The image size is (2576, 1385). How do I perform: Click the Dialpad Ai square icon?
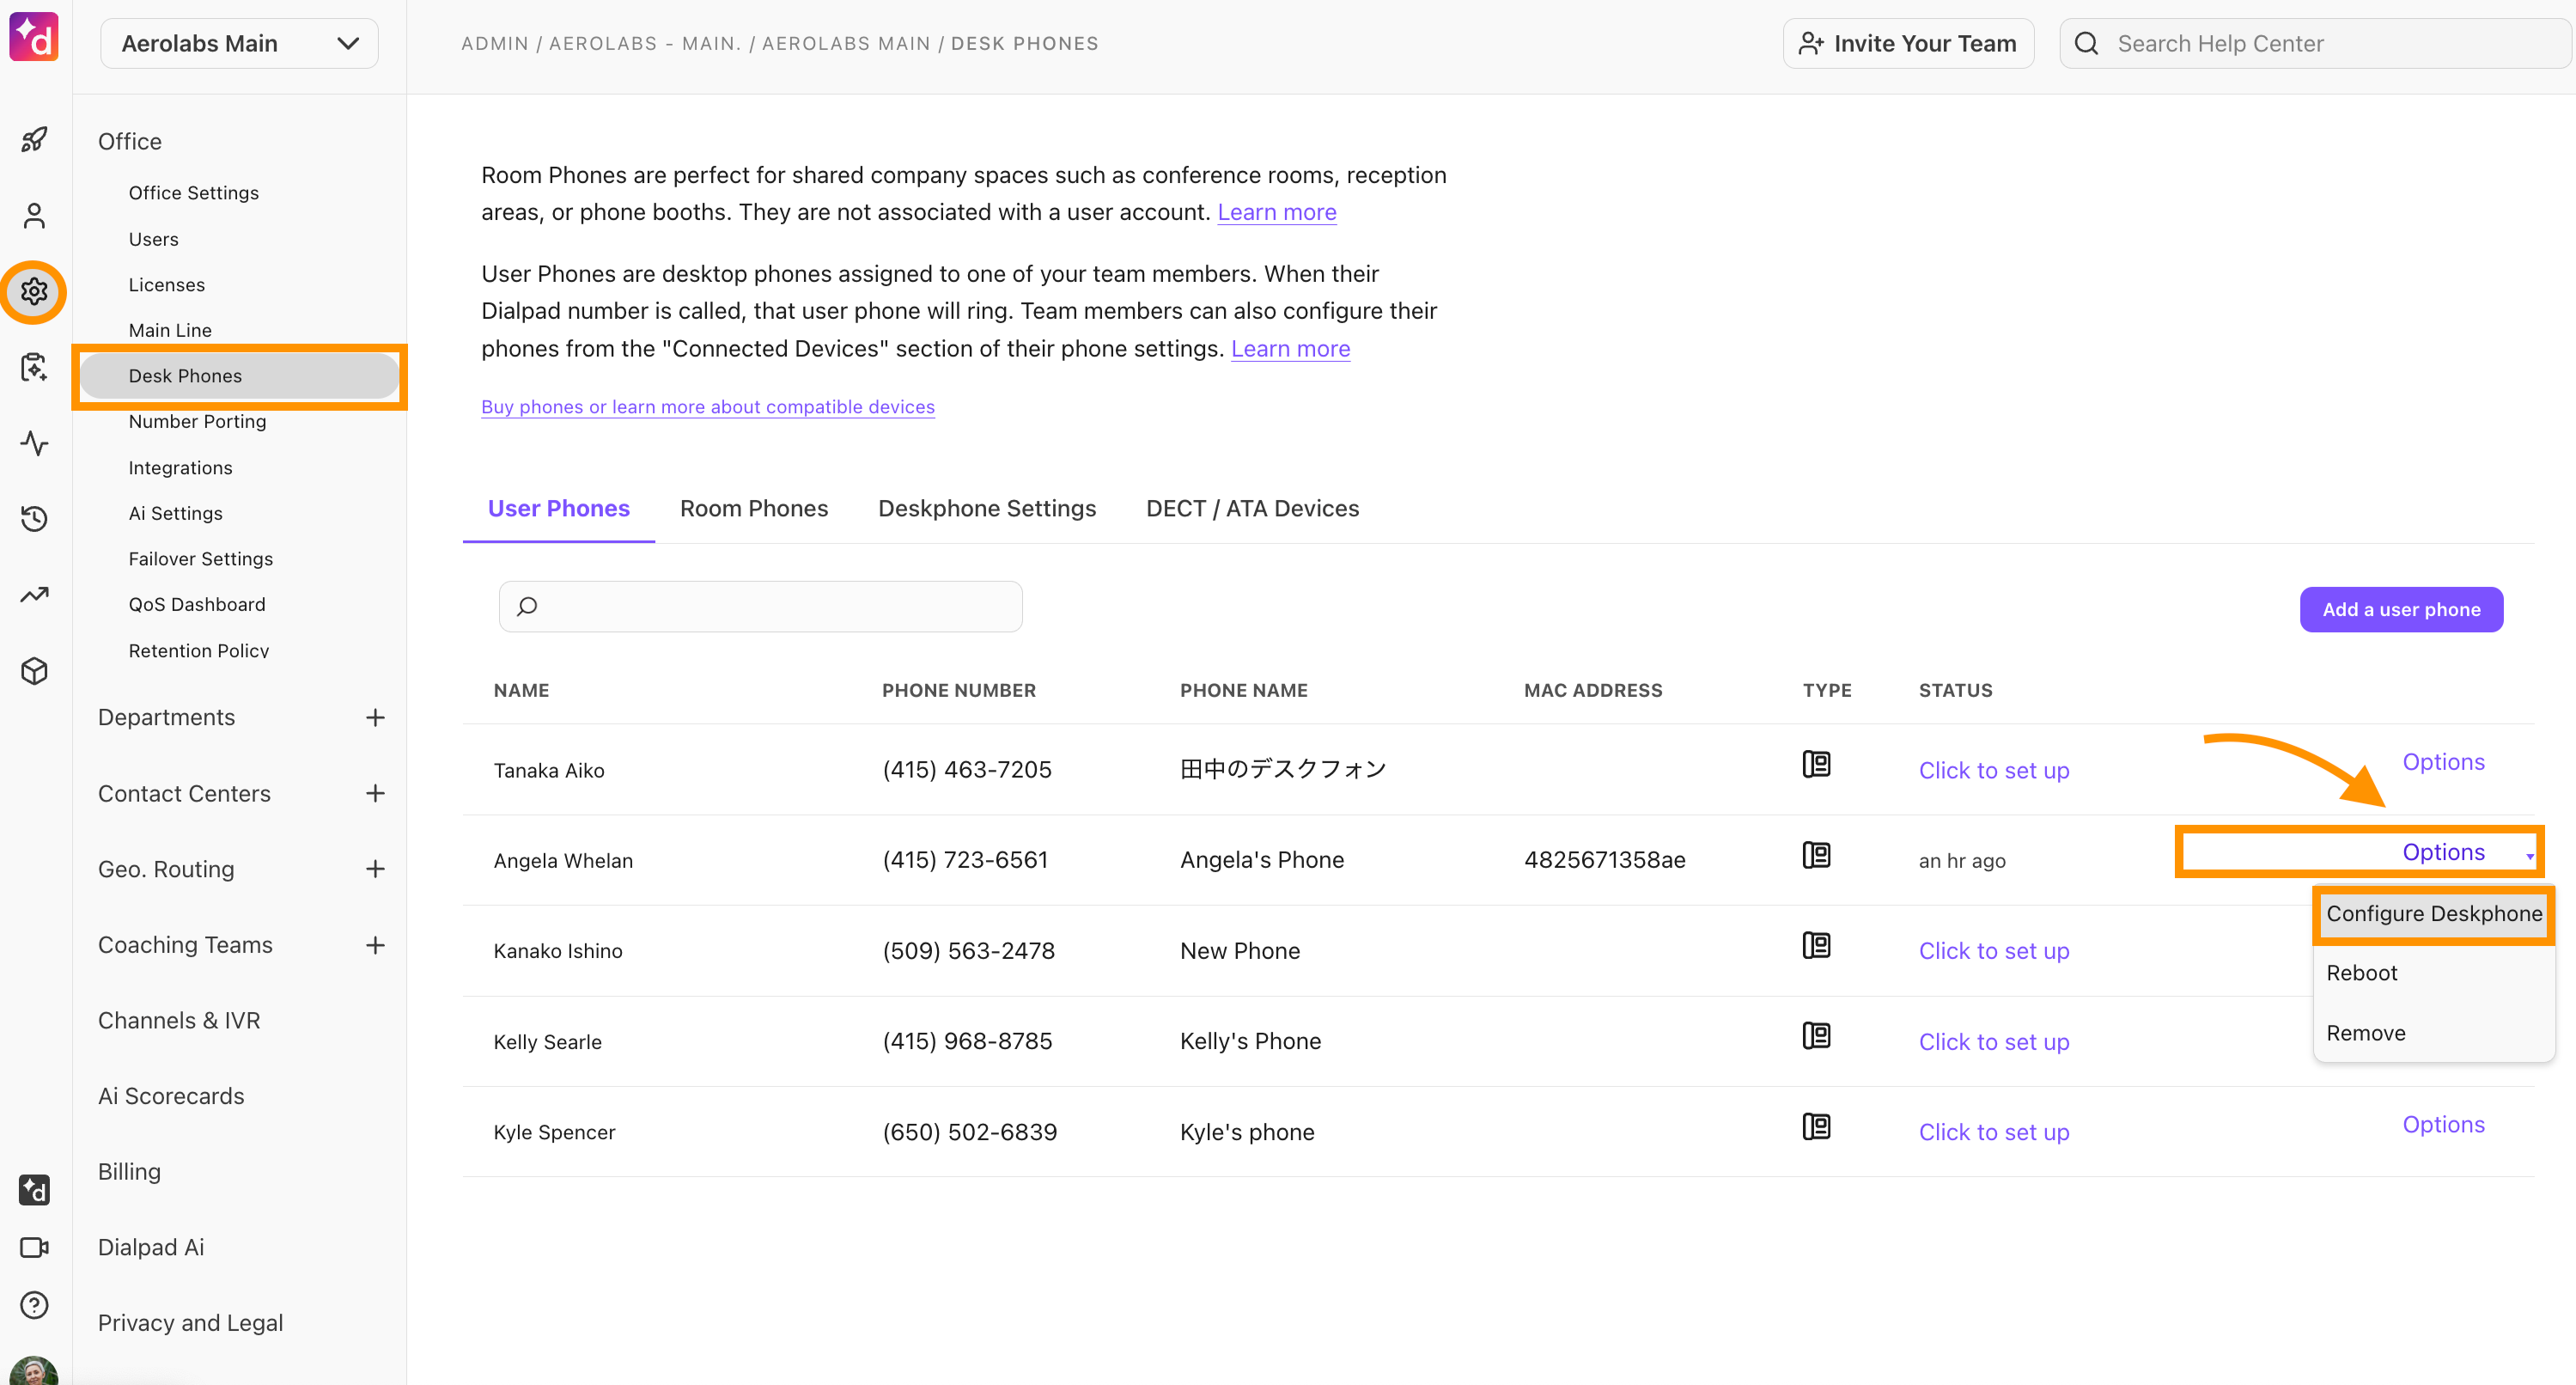tap(34, 1189)
